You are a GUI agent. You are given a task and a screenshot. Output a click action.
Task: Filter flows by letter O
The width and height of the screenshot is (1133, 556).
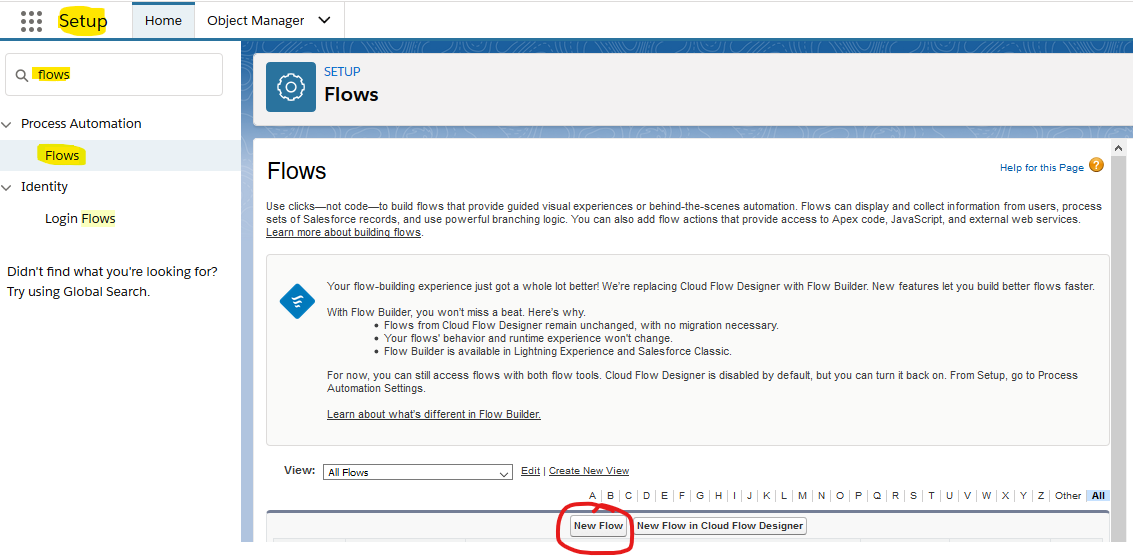click(x=840, y=496)
